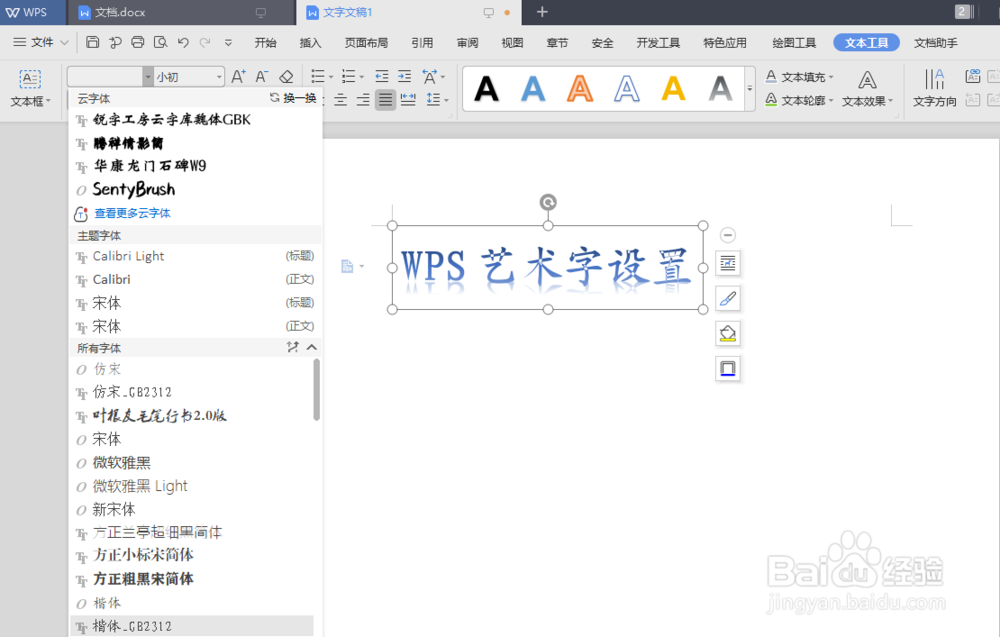
Task: Select blue hollow outline WordArt style
Action: (627, 89)
